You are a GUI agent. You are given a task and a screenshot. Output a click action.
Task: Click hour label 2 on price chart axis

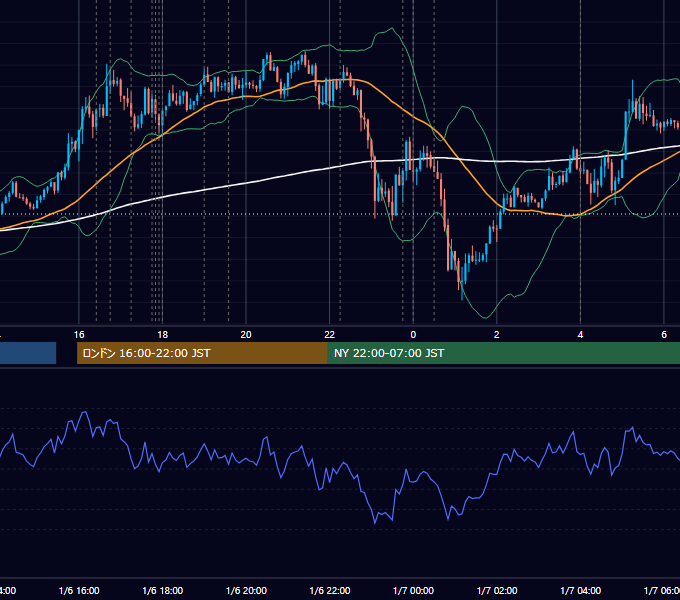point(497,335)
